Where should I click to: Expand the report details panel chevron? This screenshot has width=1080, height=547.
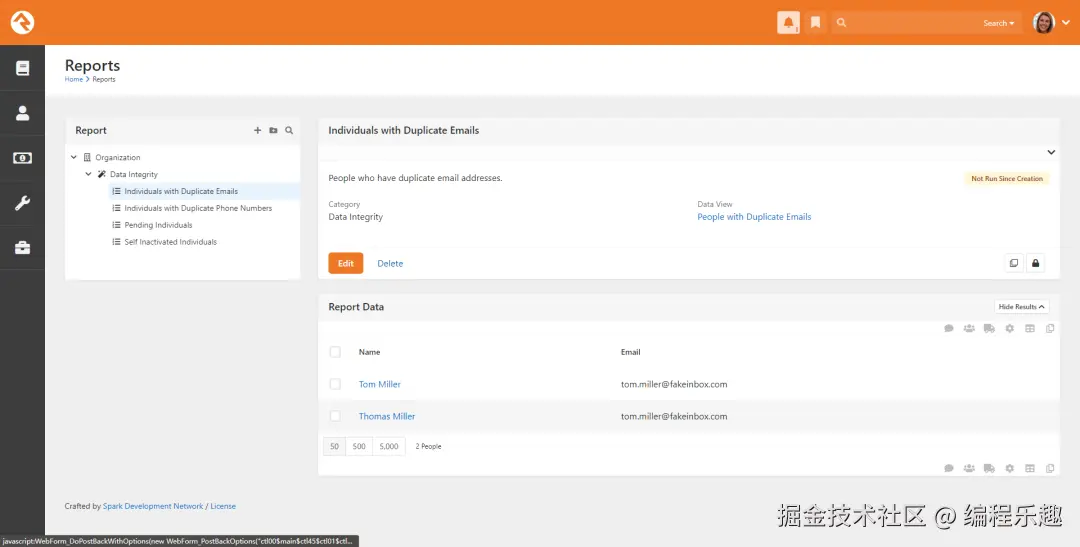click(x=1051, y=152)
